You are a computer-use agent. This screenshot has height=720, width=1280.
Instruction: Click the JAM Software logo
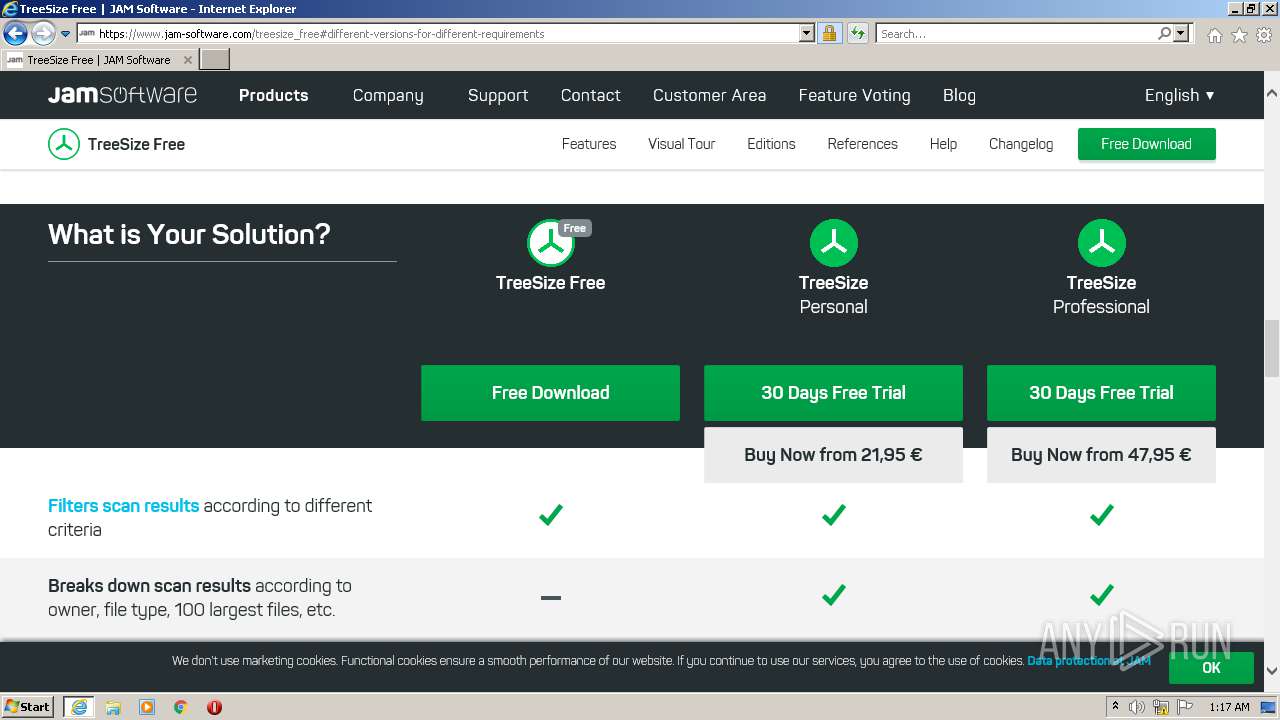[x=122, y=95]
